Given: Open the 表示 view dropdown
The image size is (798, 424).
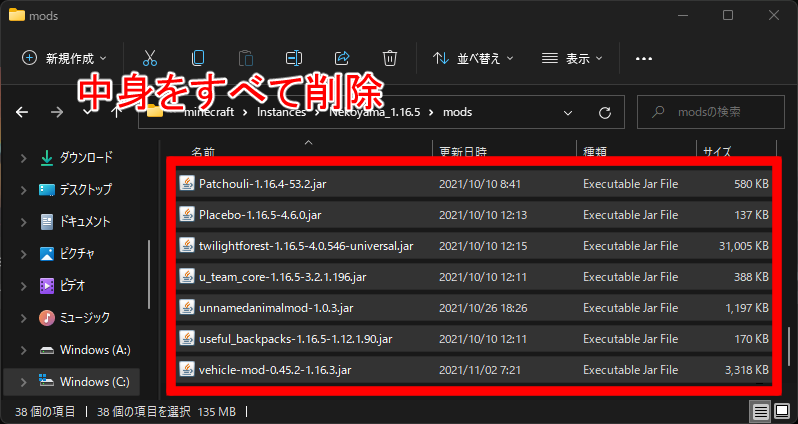Looking at the screenshot, I should tap(573, 59).
